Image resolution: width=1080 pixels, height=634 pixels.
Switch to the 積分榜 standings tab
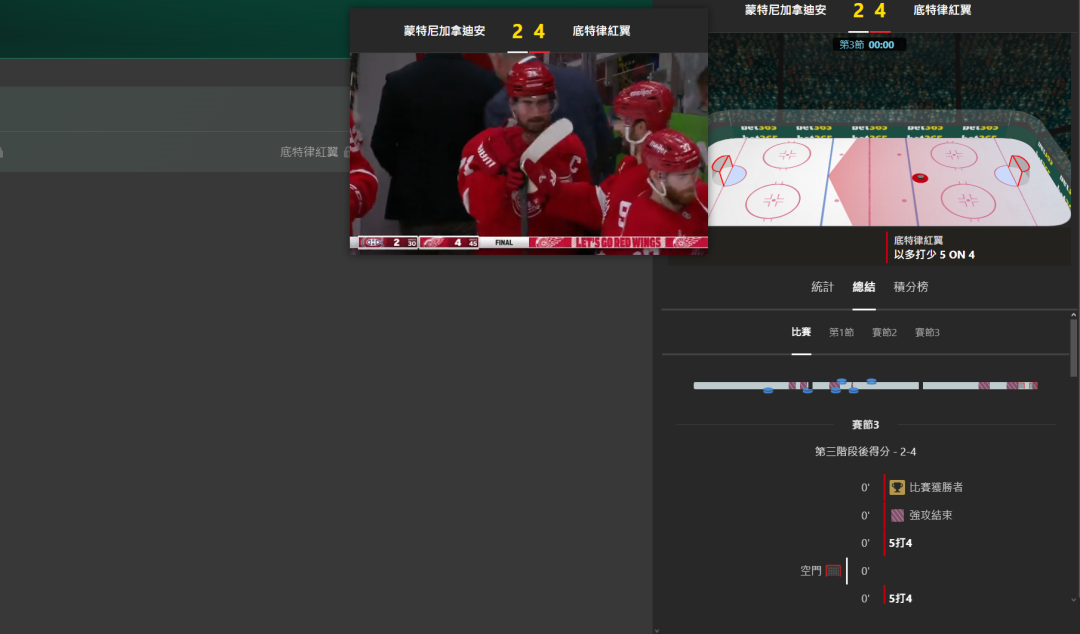coord(910,287)
